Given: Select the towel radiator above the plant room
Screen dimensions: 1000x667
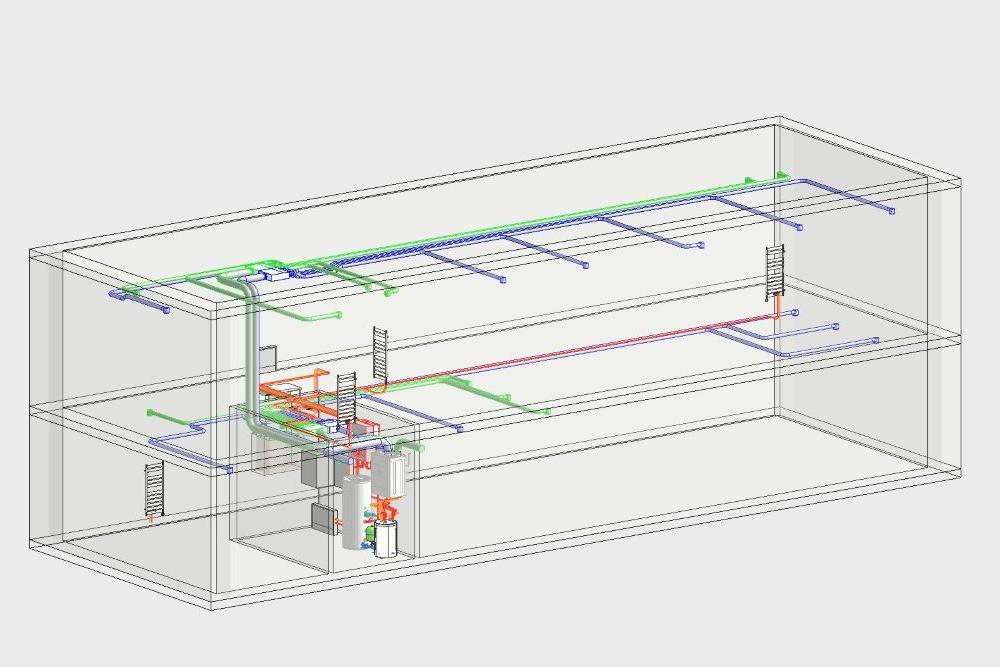Looking at the screenshot, I should click(x=346, y=397).
